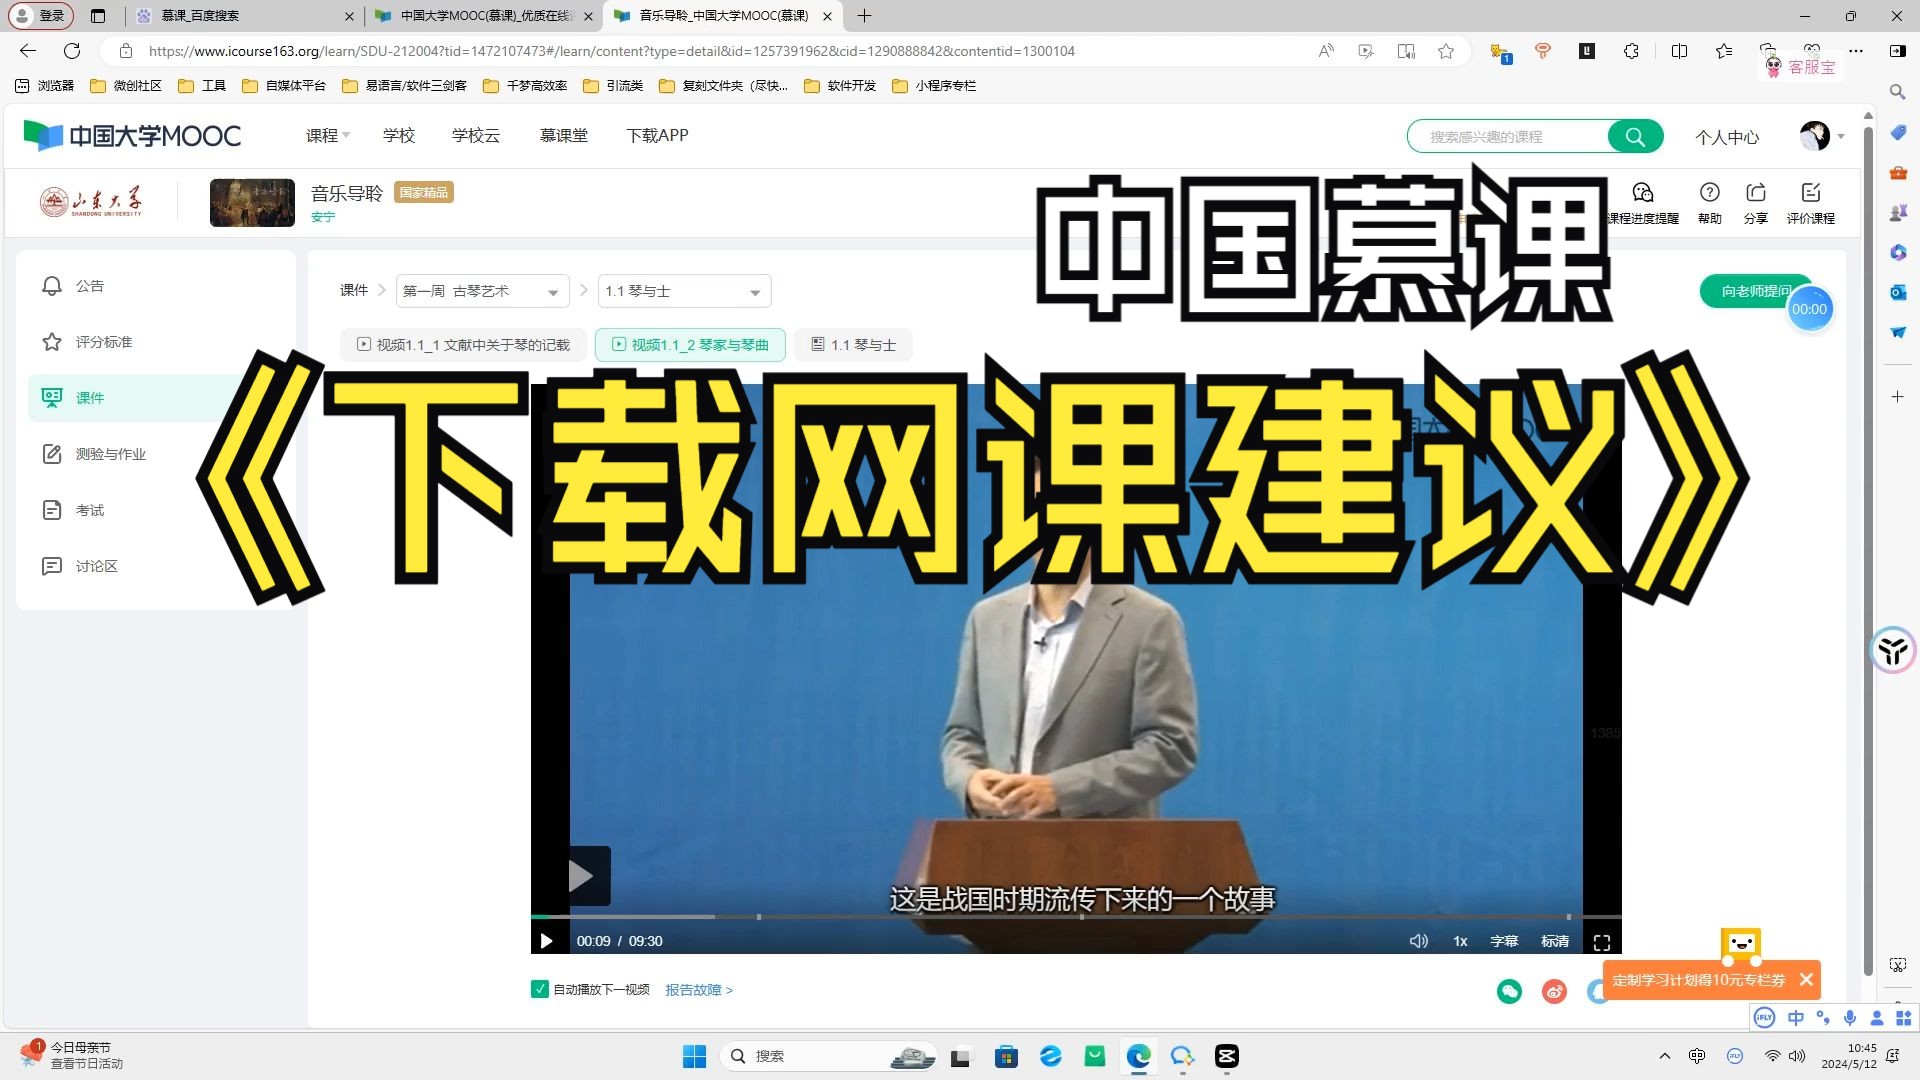Click 客服宝 extension icon

(x=1800, y=67)
